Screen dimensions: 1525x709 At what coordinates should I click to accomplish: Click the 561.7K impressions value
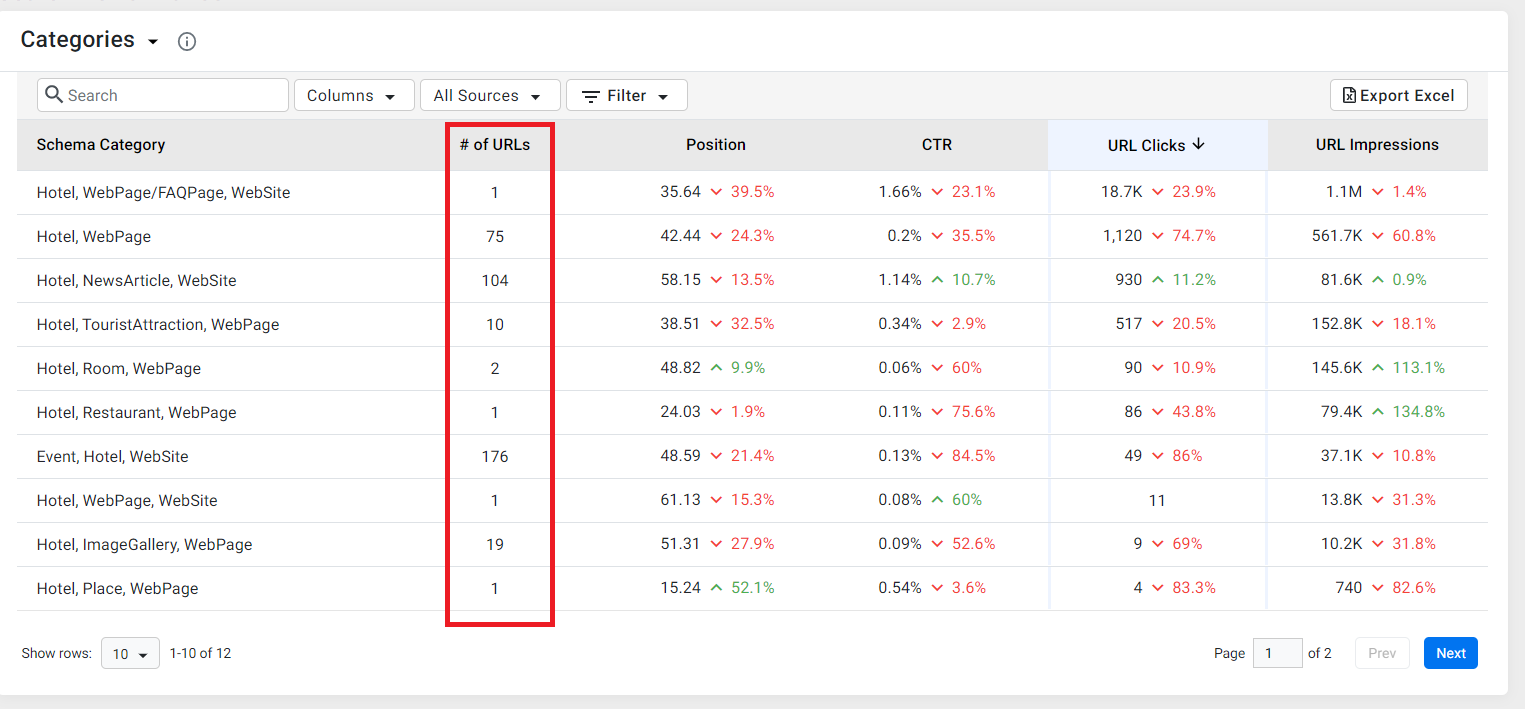click(1337, 236)
